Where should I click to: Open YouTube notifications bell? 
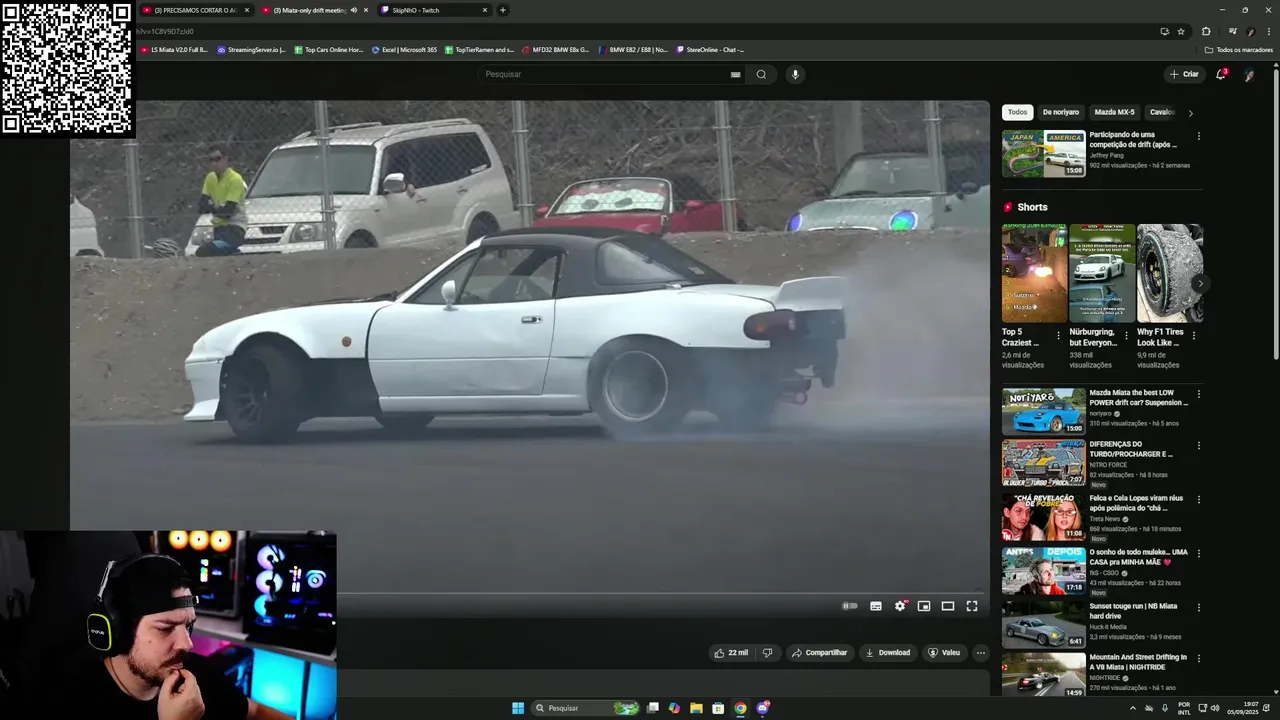coord(1220,74)
